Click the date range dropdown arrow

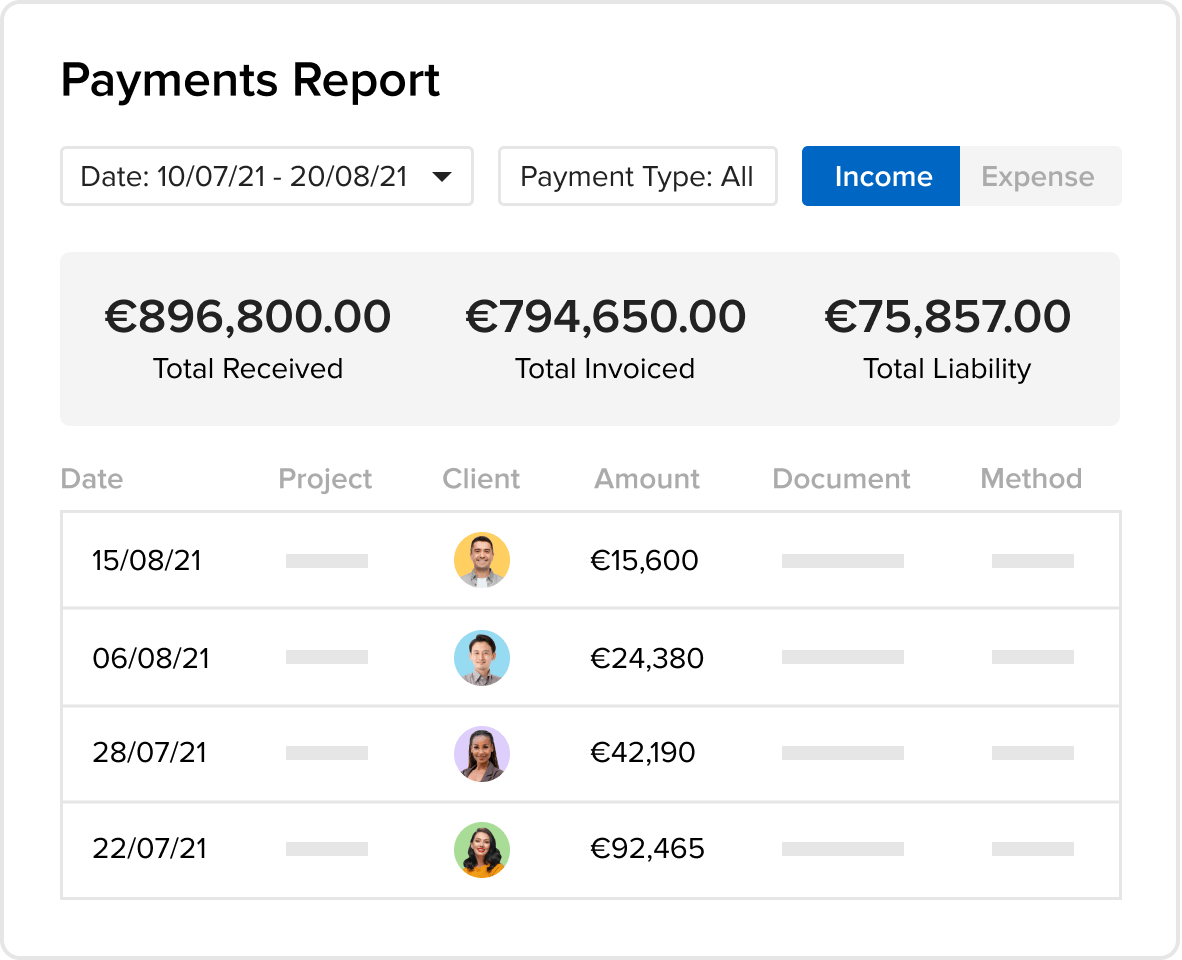442,177
